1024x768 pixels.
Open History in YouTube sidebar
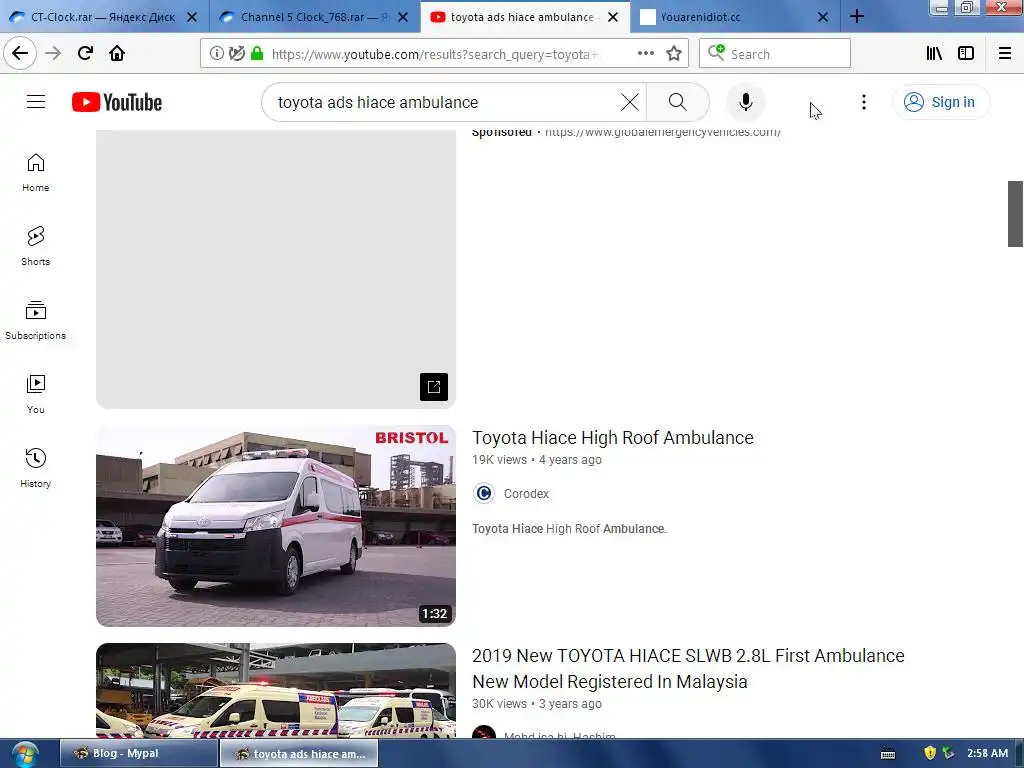[35, 468]
